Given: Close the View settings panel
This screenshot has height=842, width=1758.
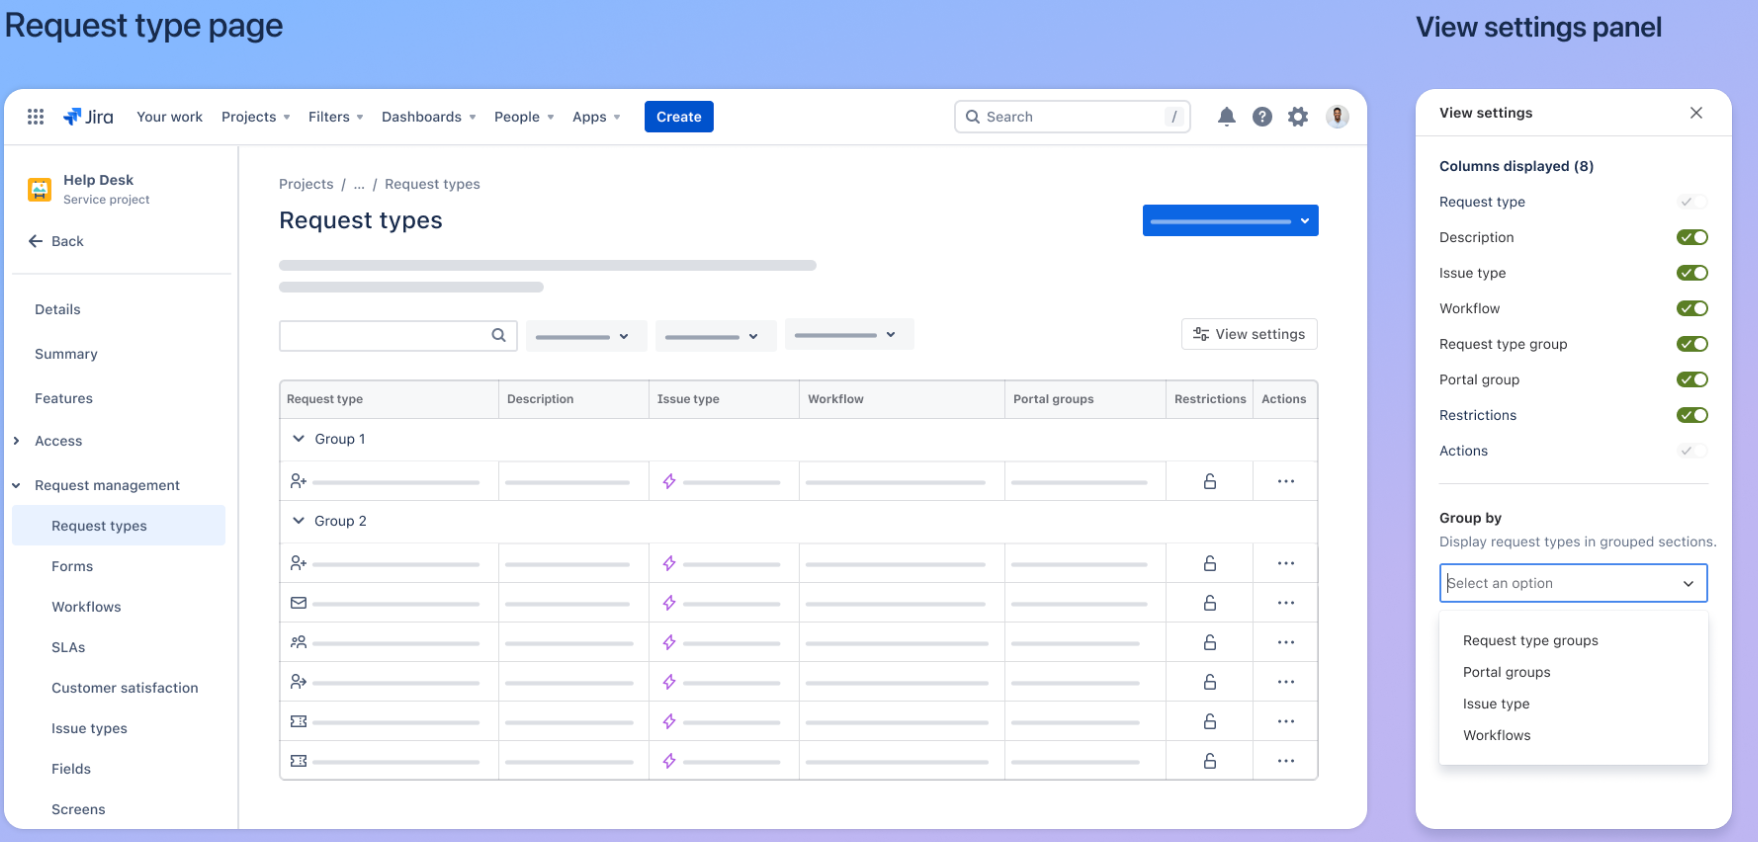Looking at the screenshot, I should click(x=1696, y=113).
